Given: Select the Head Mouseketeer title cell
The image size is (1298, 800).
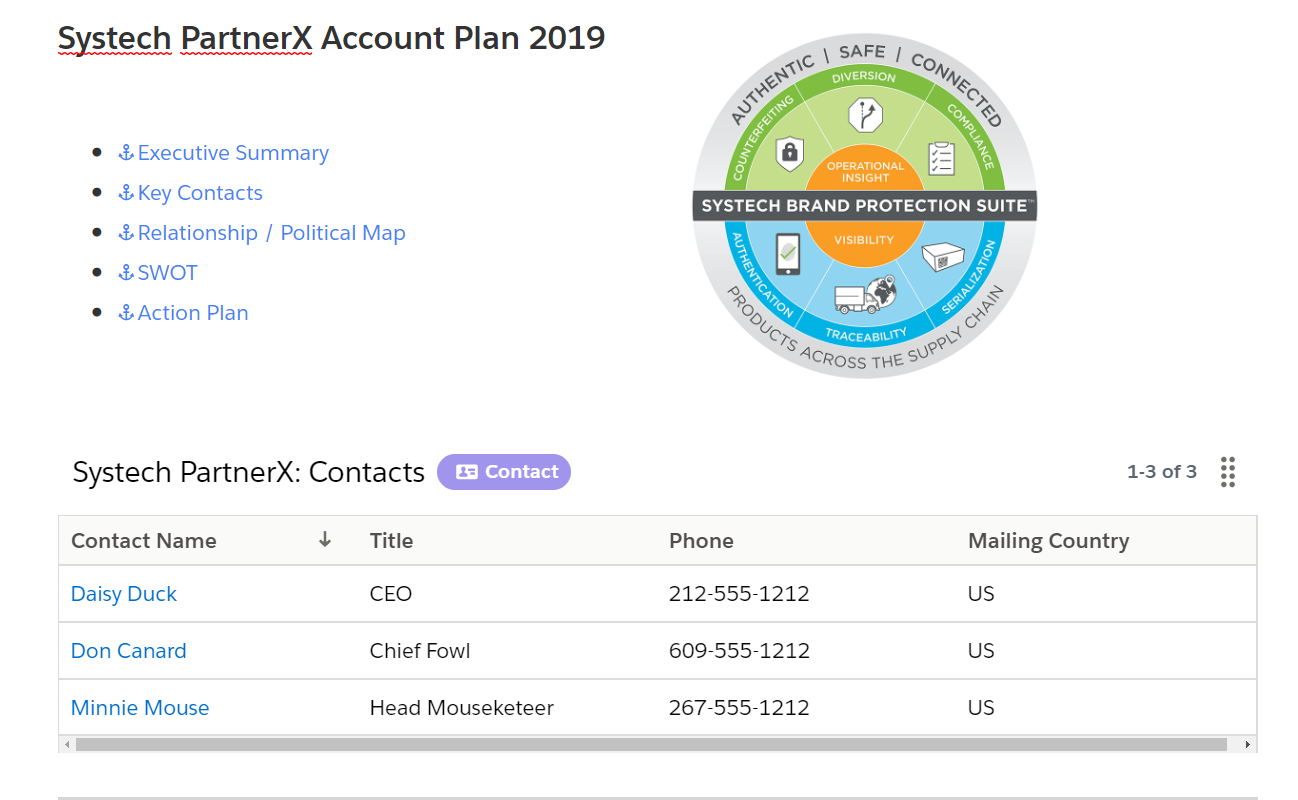Looking at the screenshot, I should click(462, 708).
